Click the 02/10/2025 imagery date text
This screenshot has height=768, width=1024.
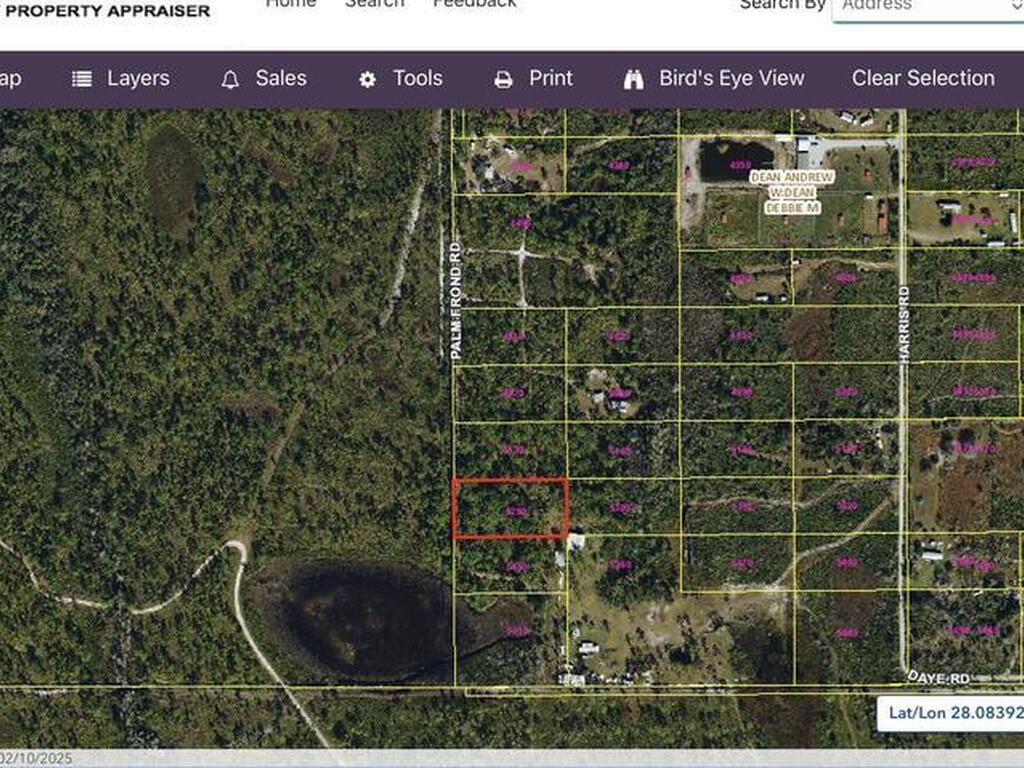click(x=37, y=759)
